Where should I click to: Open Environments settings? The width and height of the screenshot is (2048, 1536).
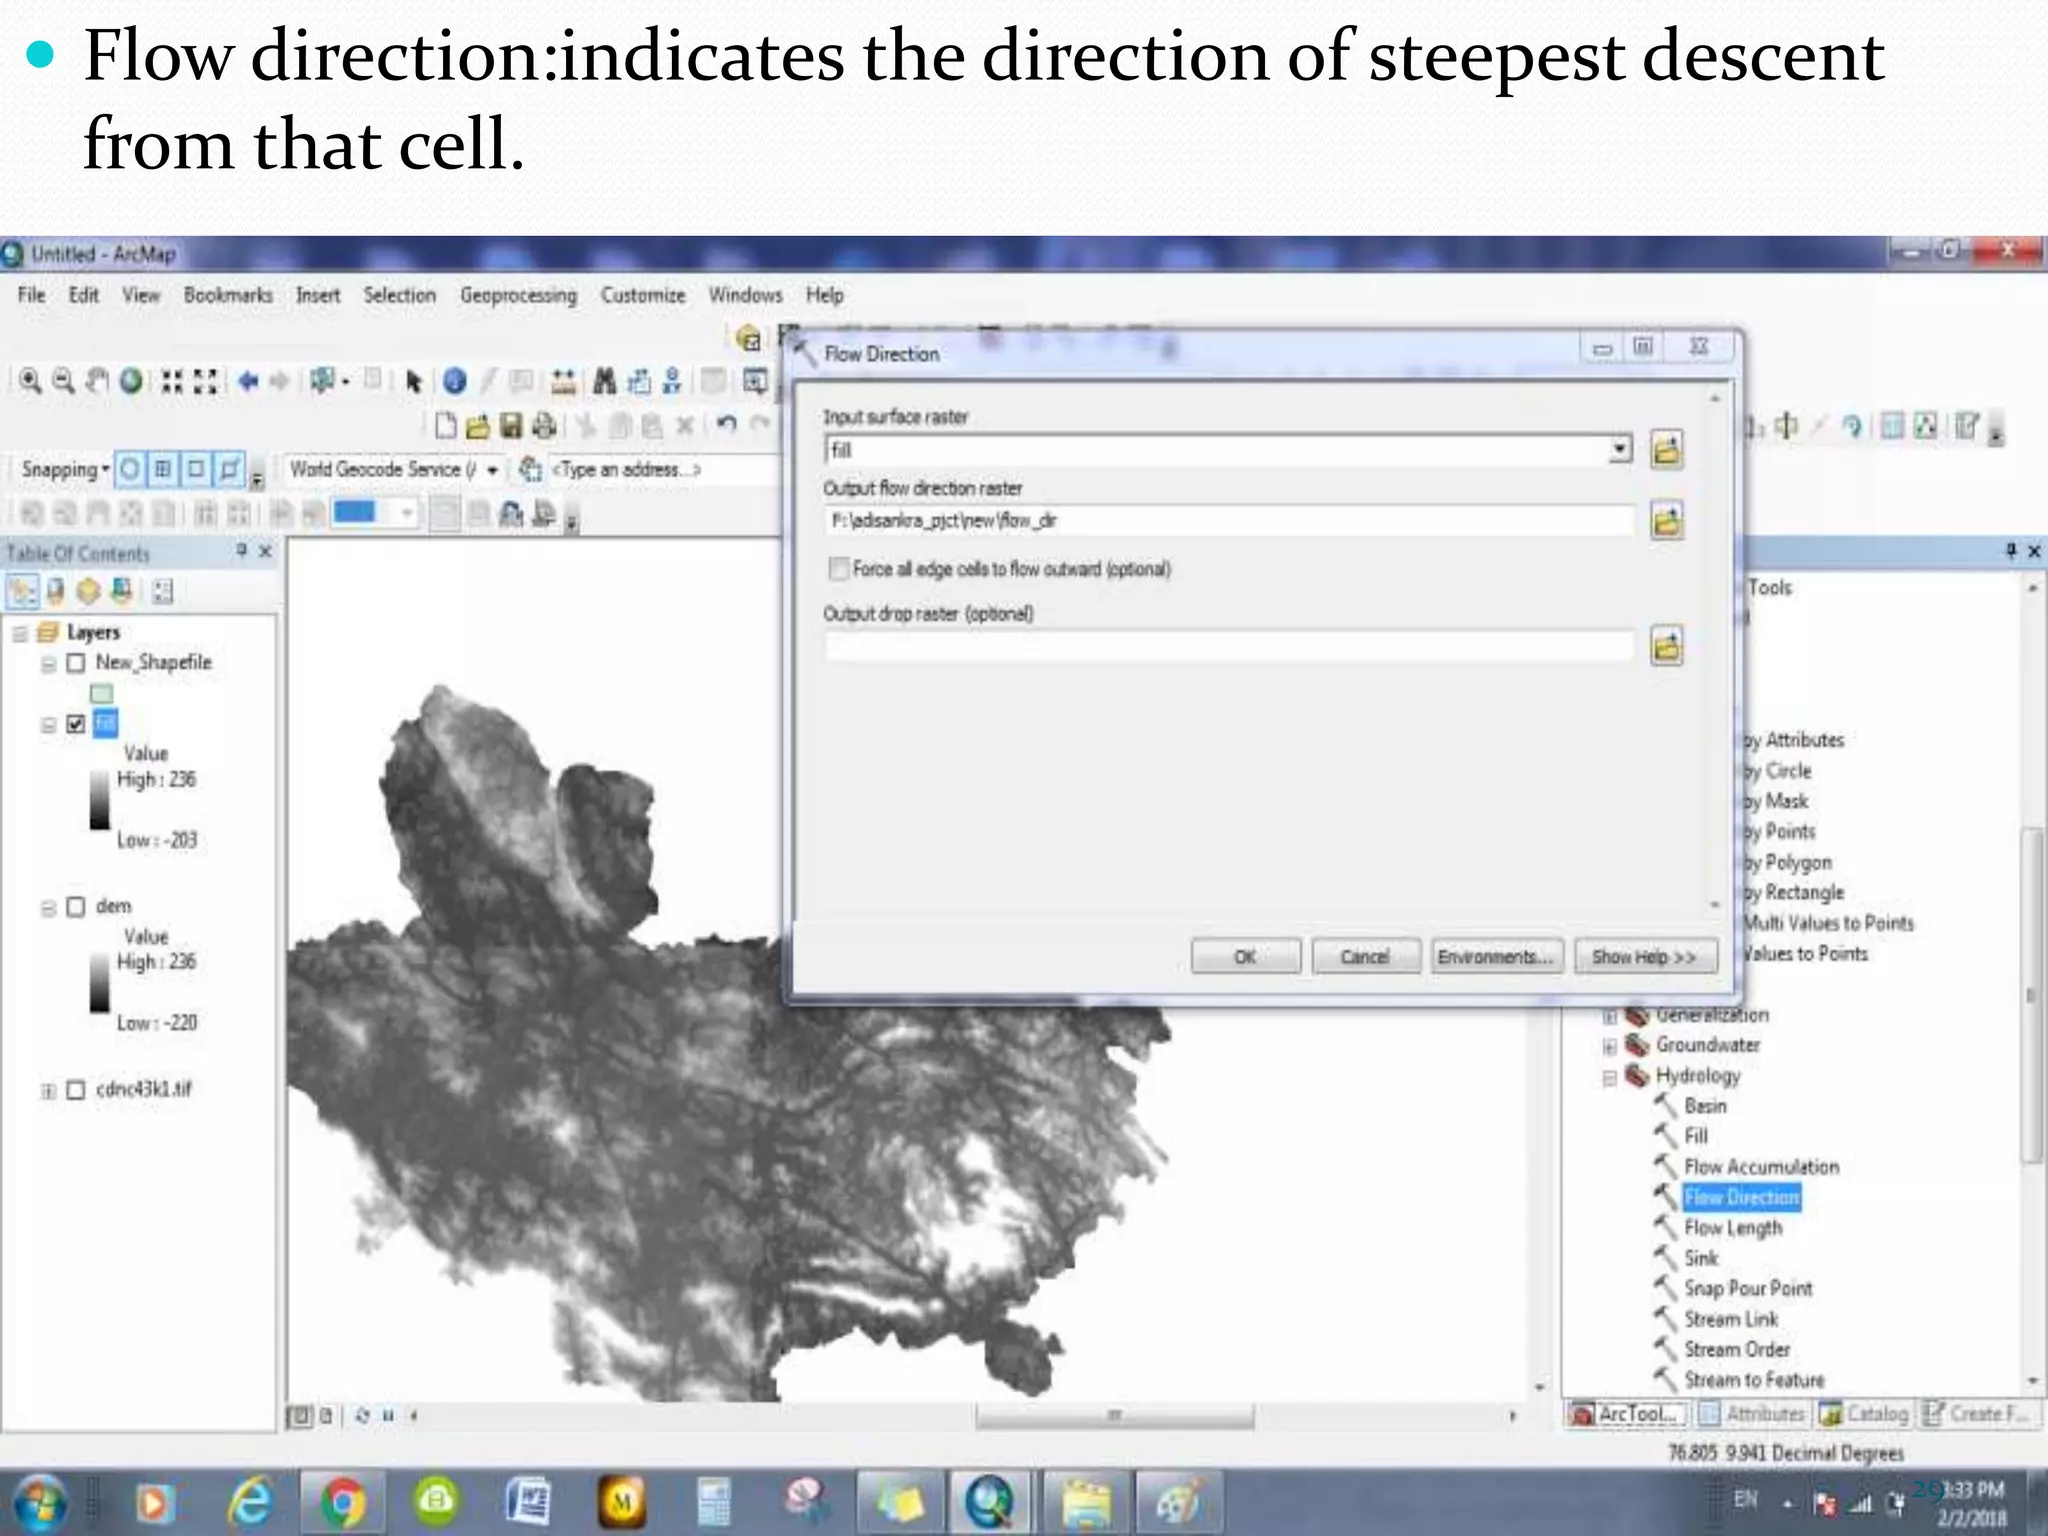tap(1495, 957)
